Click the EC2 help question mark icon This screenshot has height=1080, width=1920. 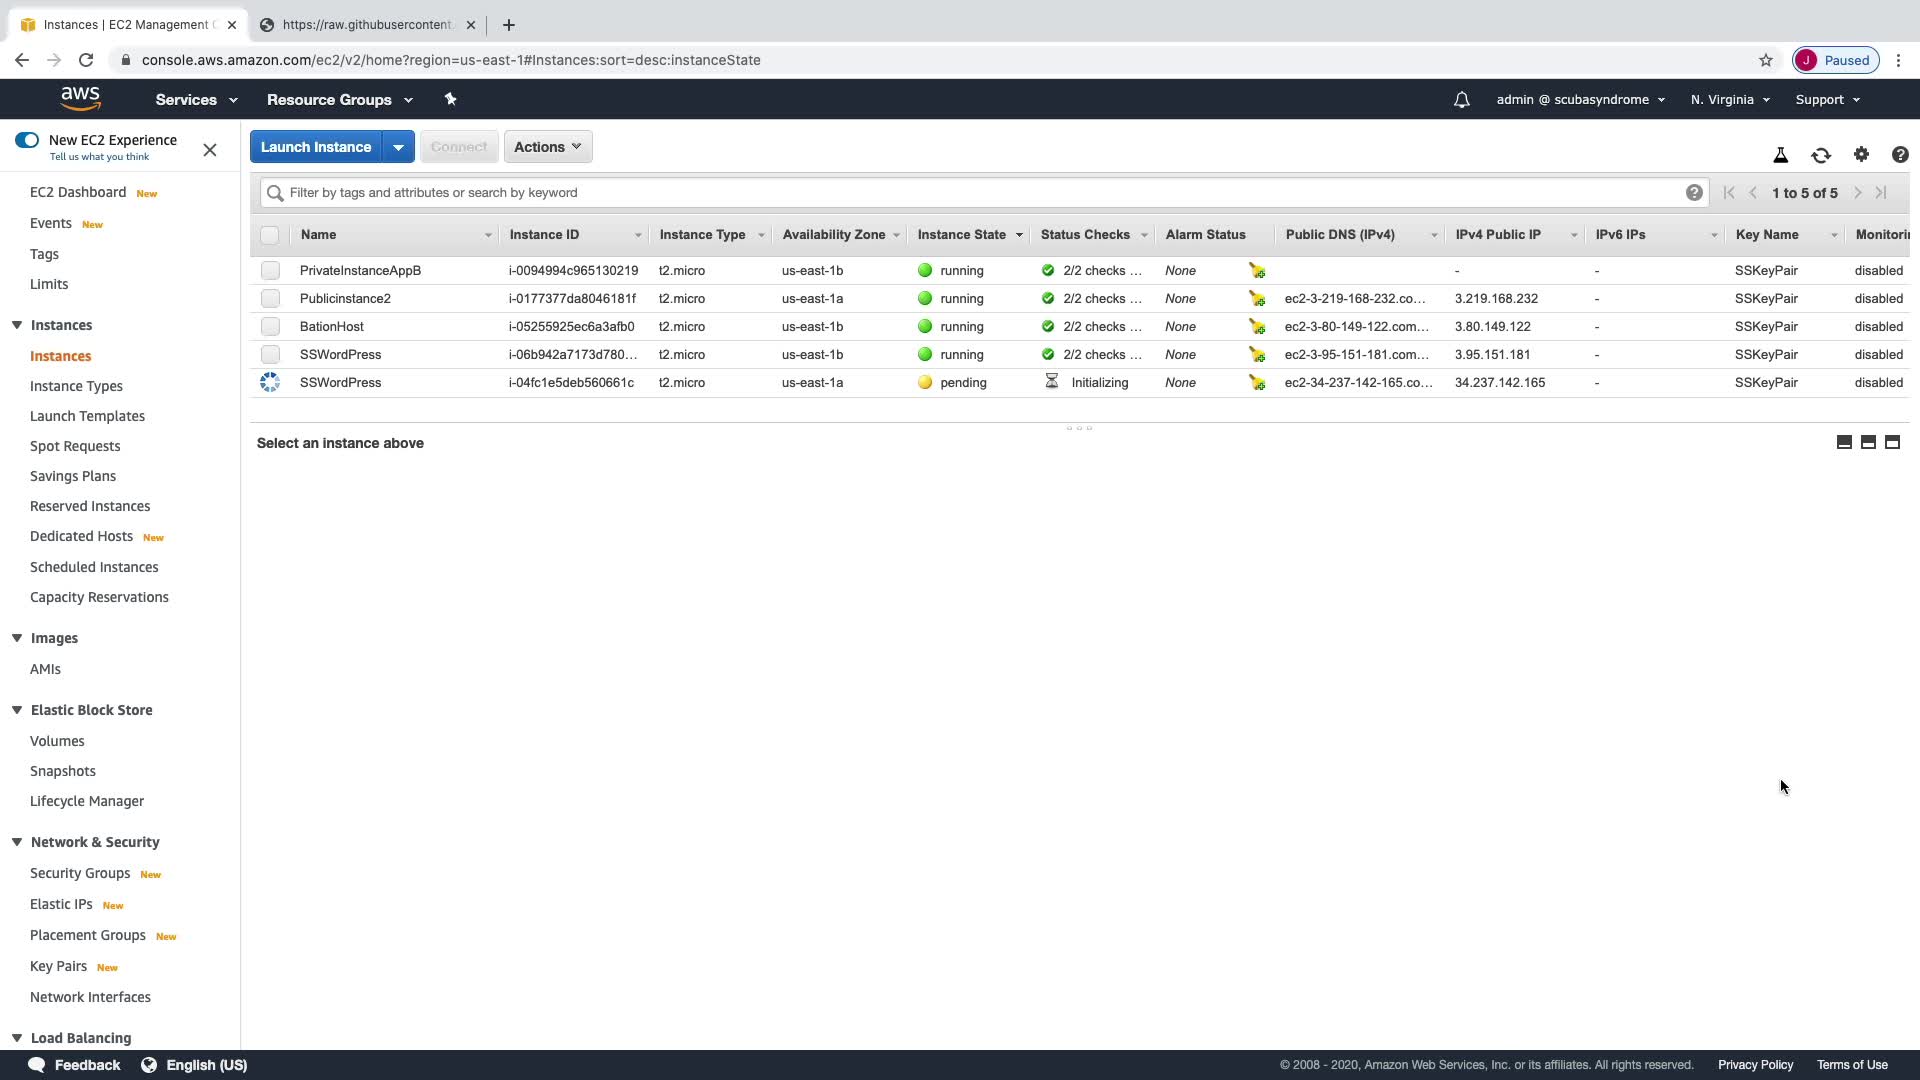1899,154
